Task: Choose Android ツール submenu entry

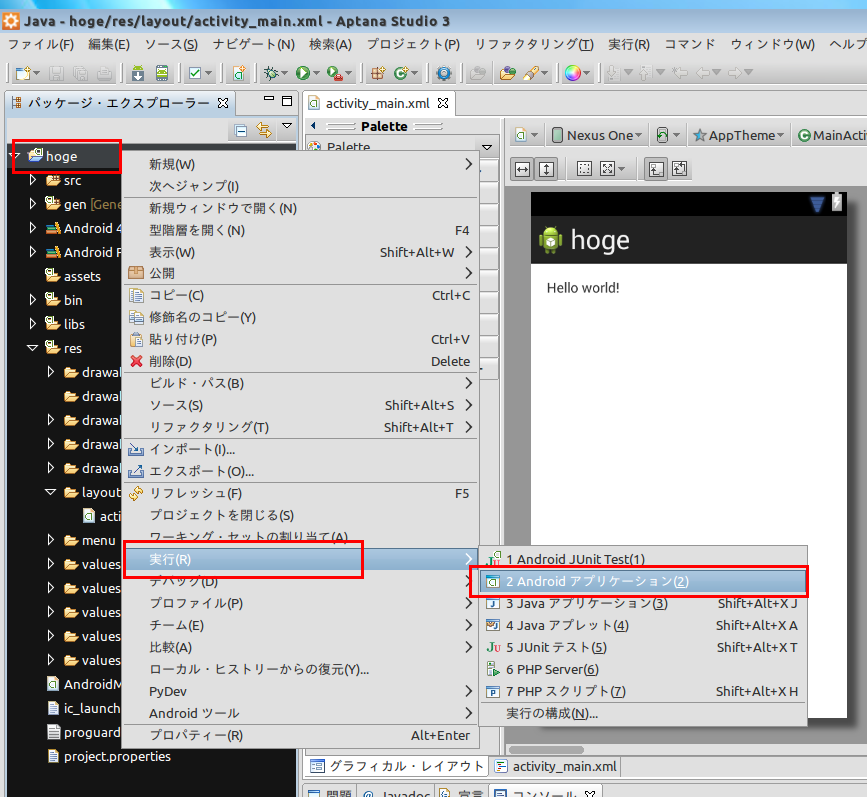Action: click(x=301, y=713)
